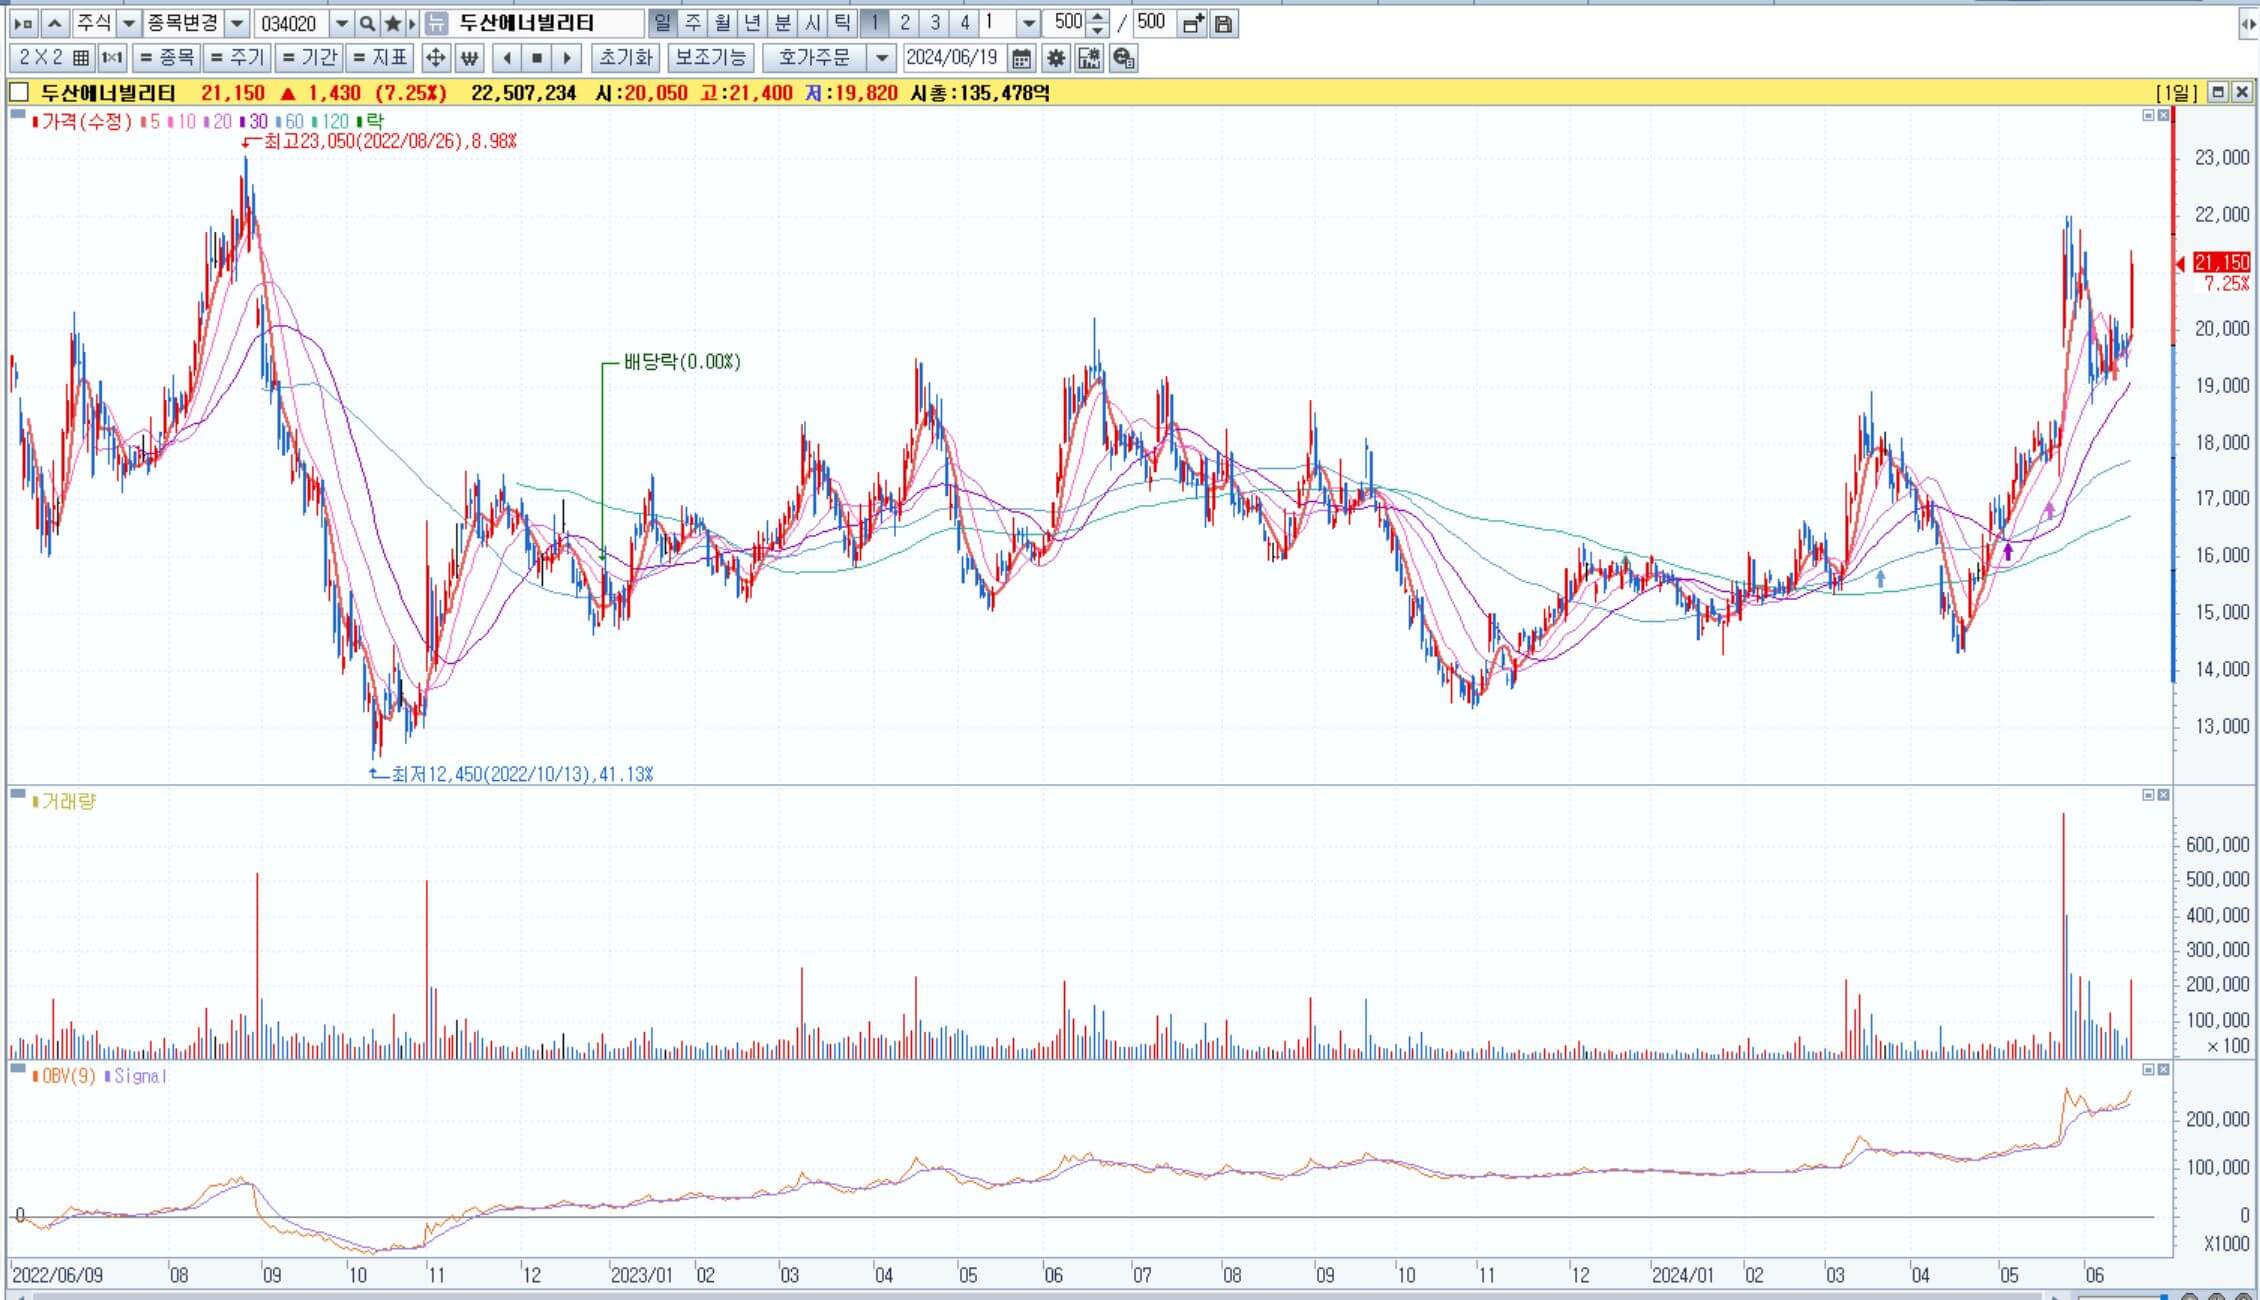Open the 호가주문 dropdown arrow
Viewport: 2260px width, 1300px height.
click(881, 58)
